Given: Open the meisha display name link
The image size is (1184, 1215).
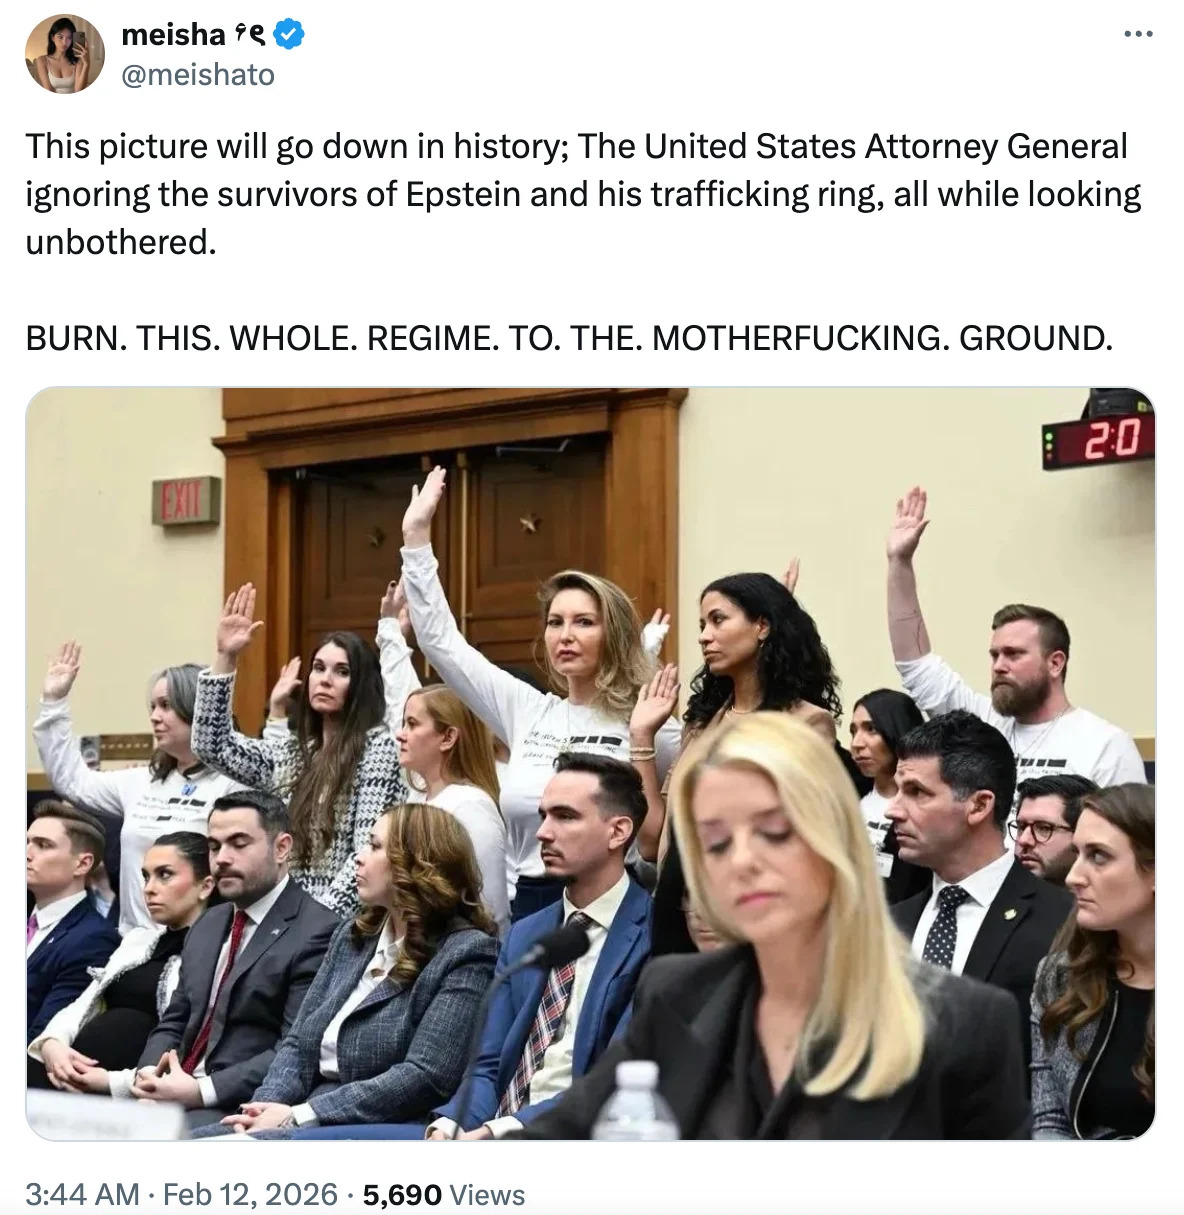Looking at the screenshot, I should (172, 35).
